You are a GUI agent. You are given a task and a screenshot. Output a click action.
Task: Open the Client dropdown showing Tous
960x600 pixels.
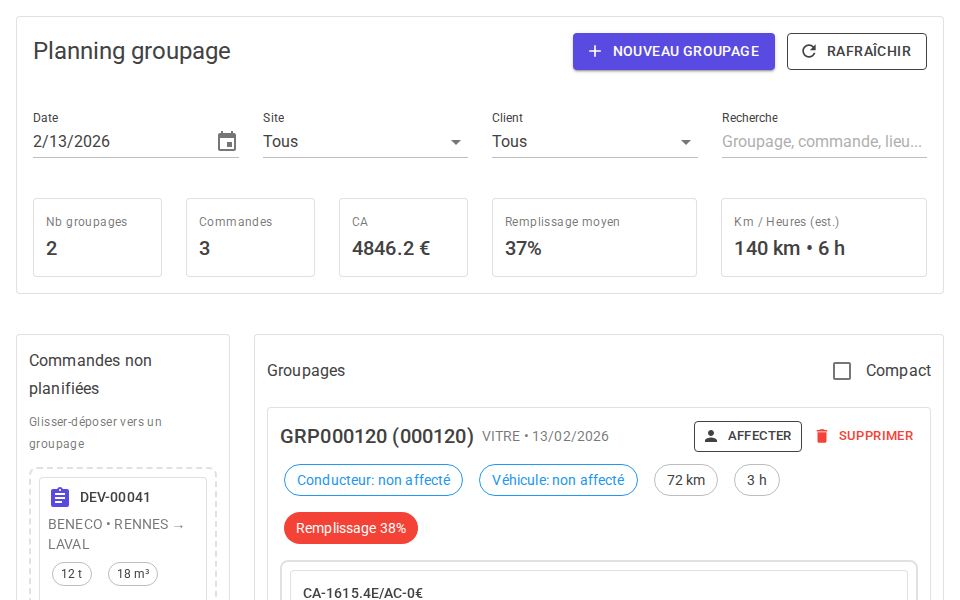tap(595, 141)
